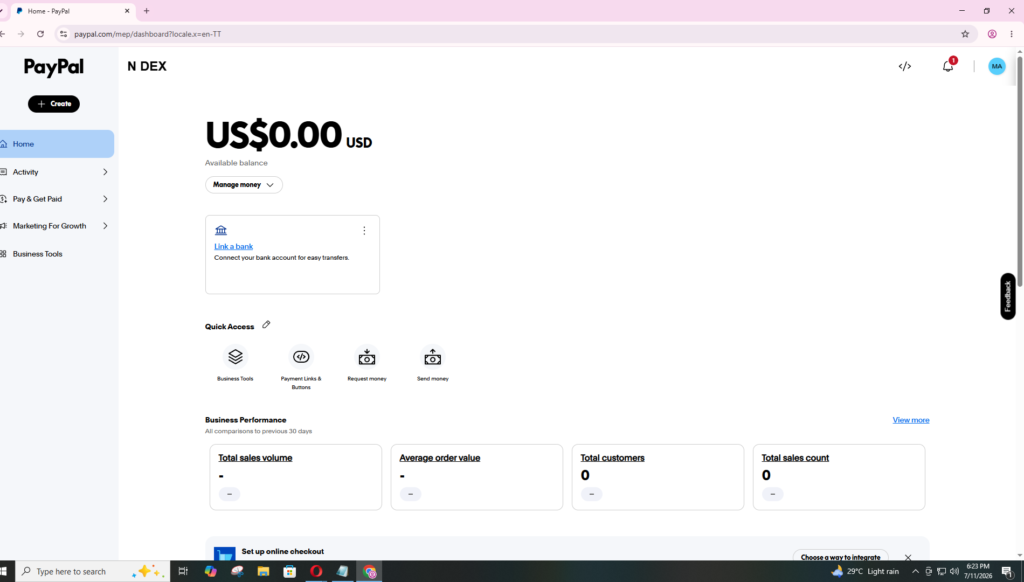Click the Send money icon
Screen dimensions: 1024x582
point(432,357)
